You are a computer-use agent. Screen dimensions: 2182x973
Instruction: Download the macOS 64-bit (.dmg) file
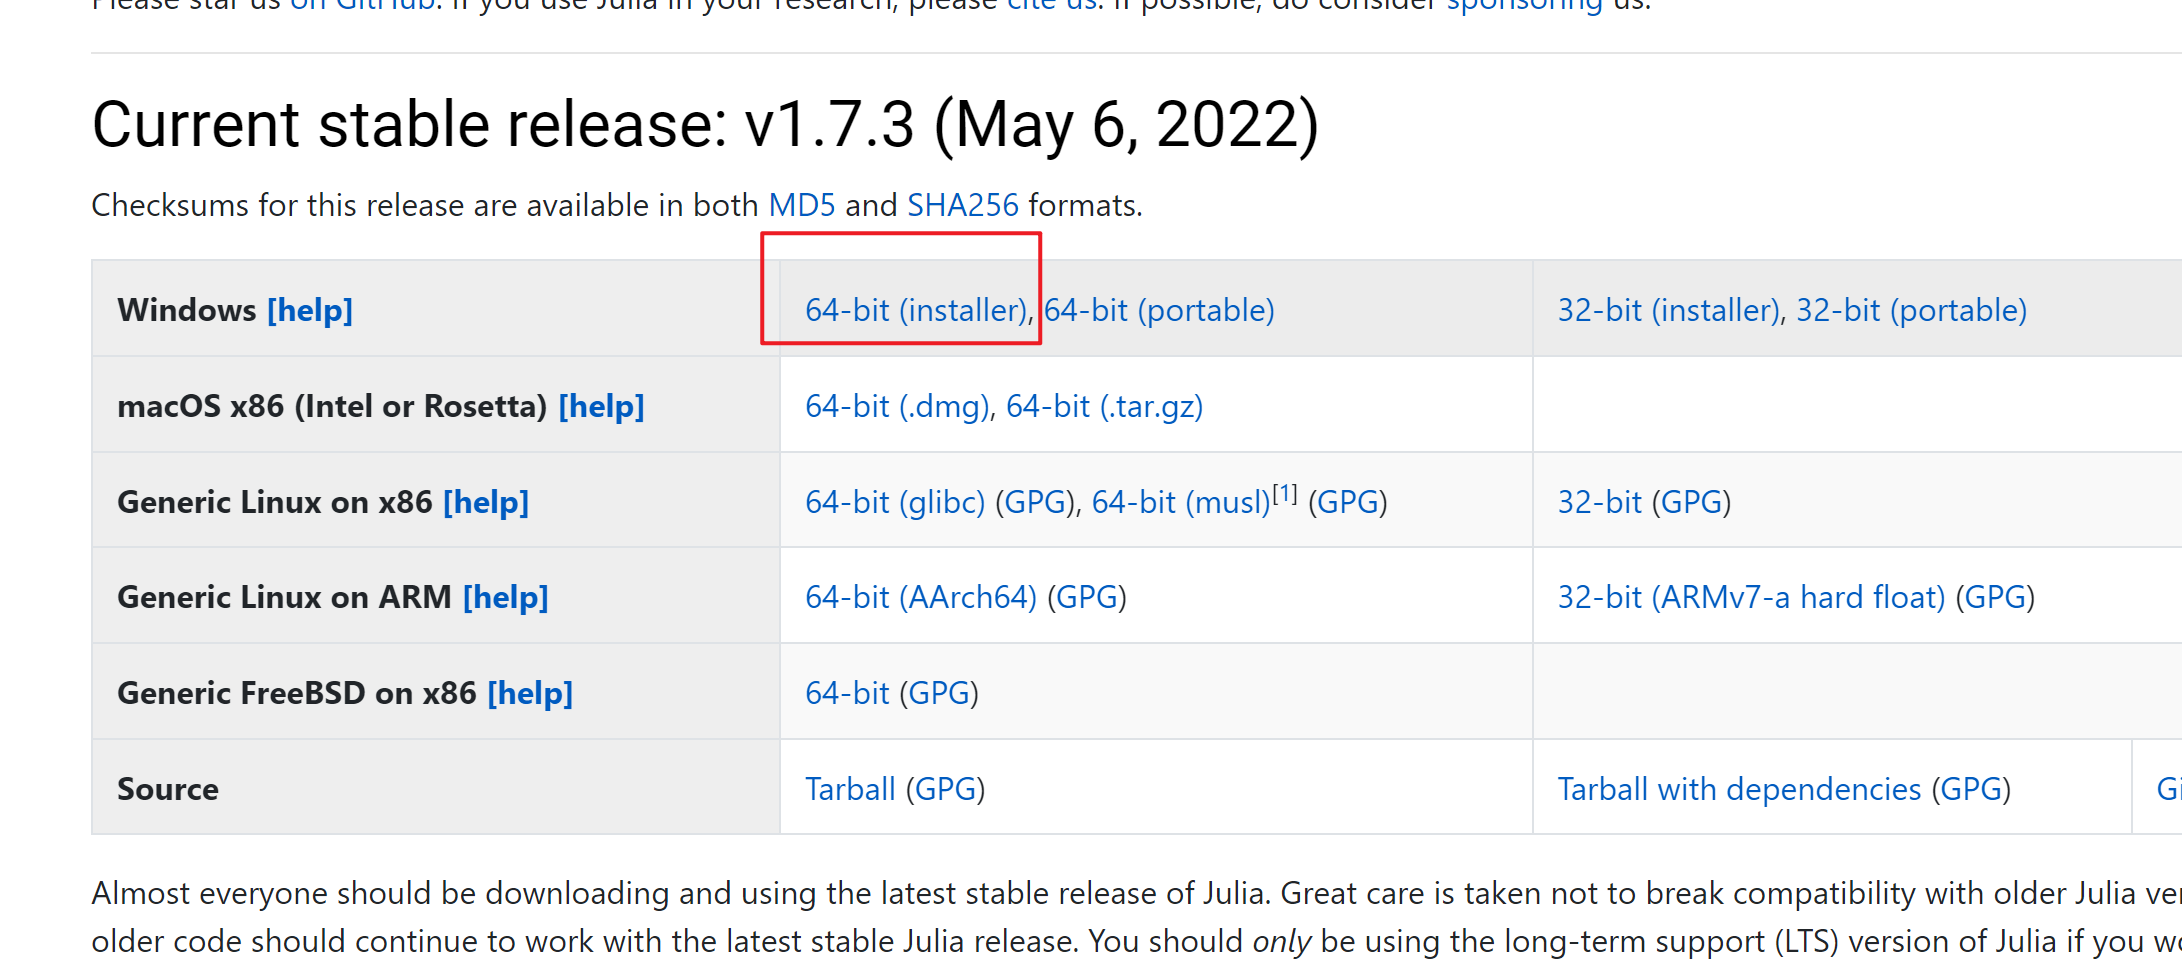(897, 406)
